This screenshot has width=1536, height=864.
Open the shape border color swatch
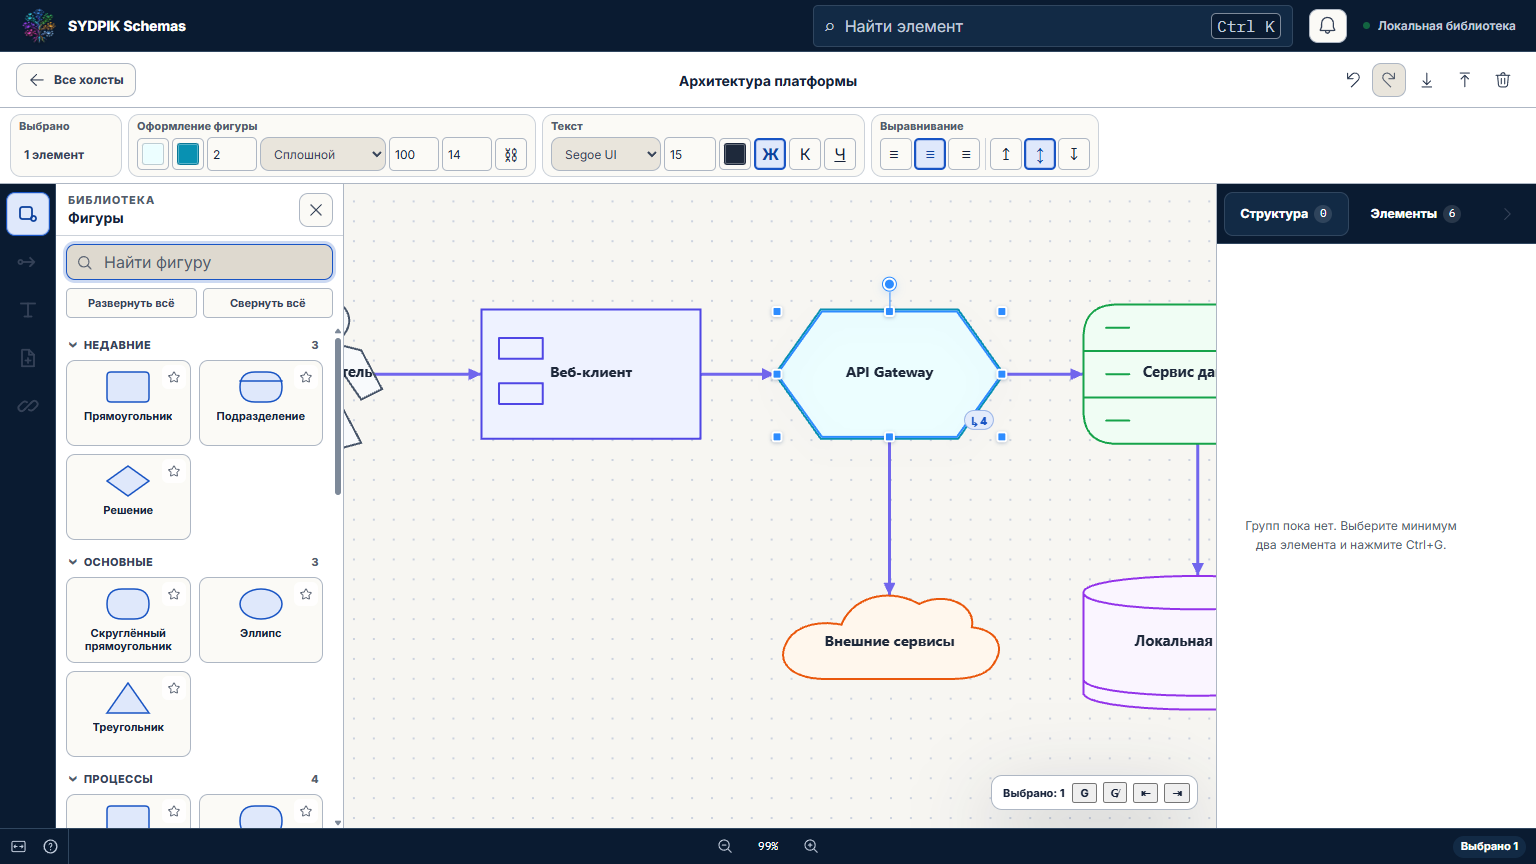tap(188, 154)
